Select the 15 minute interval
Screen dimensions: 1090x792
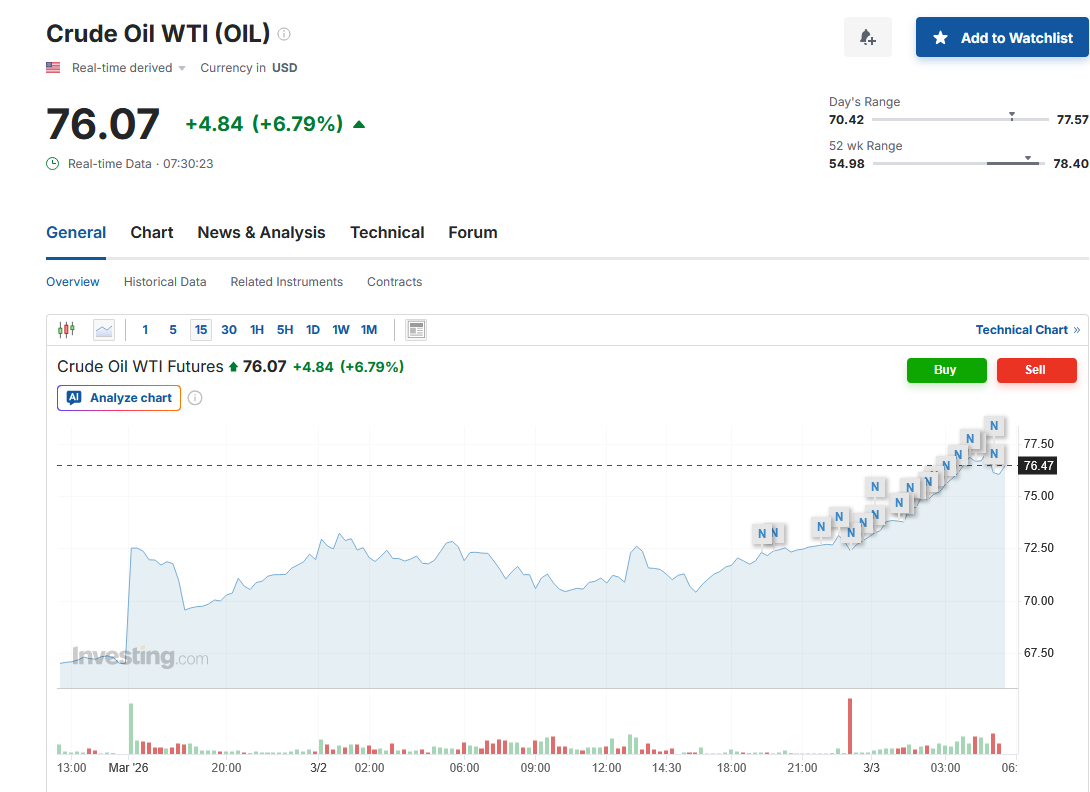point(201,330)
